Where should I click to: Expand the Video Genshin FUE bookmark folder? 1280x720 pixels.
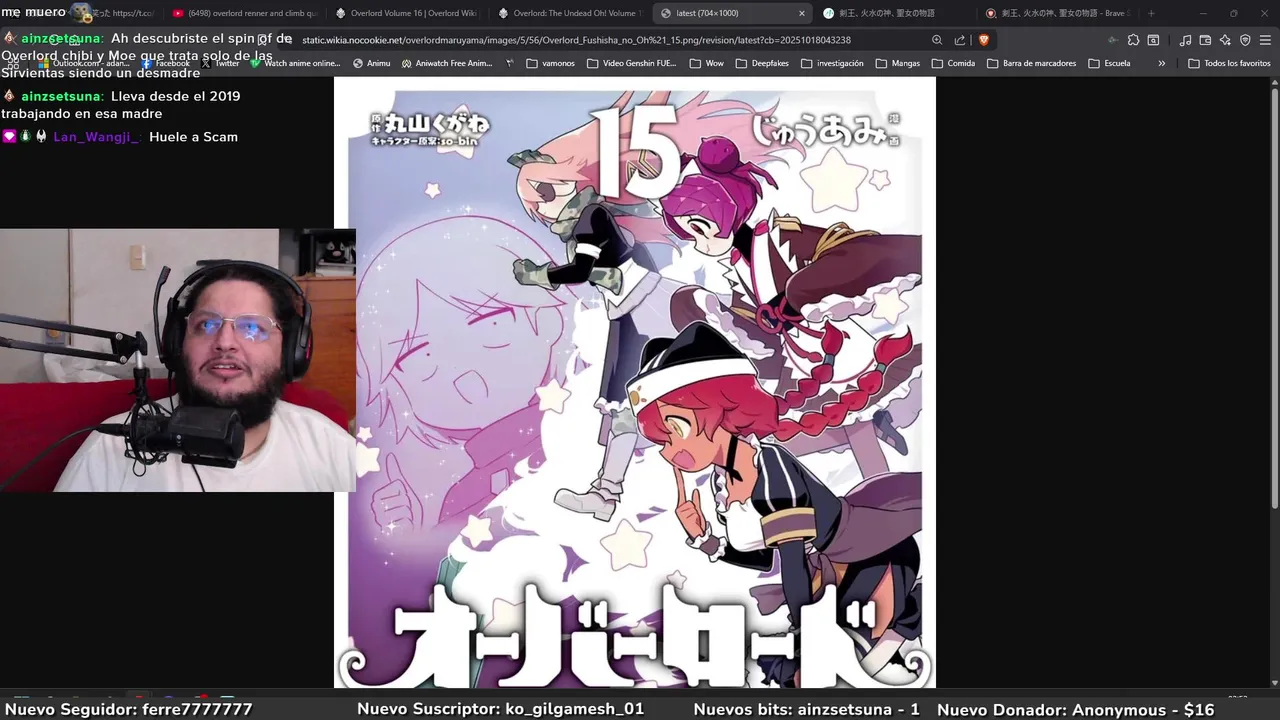click(631, 63)
